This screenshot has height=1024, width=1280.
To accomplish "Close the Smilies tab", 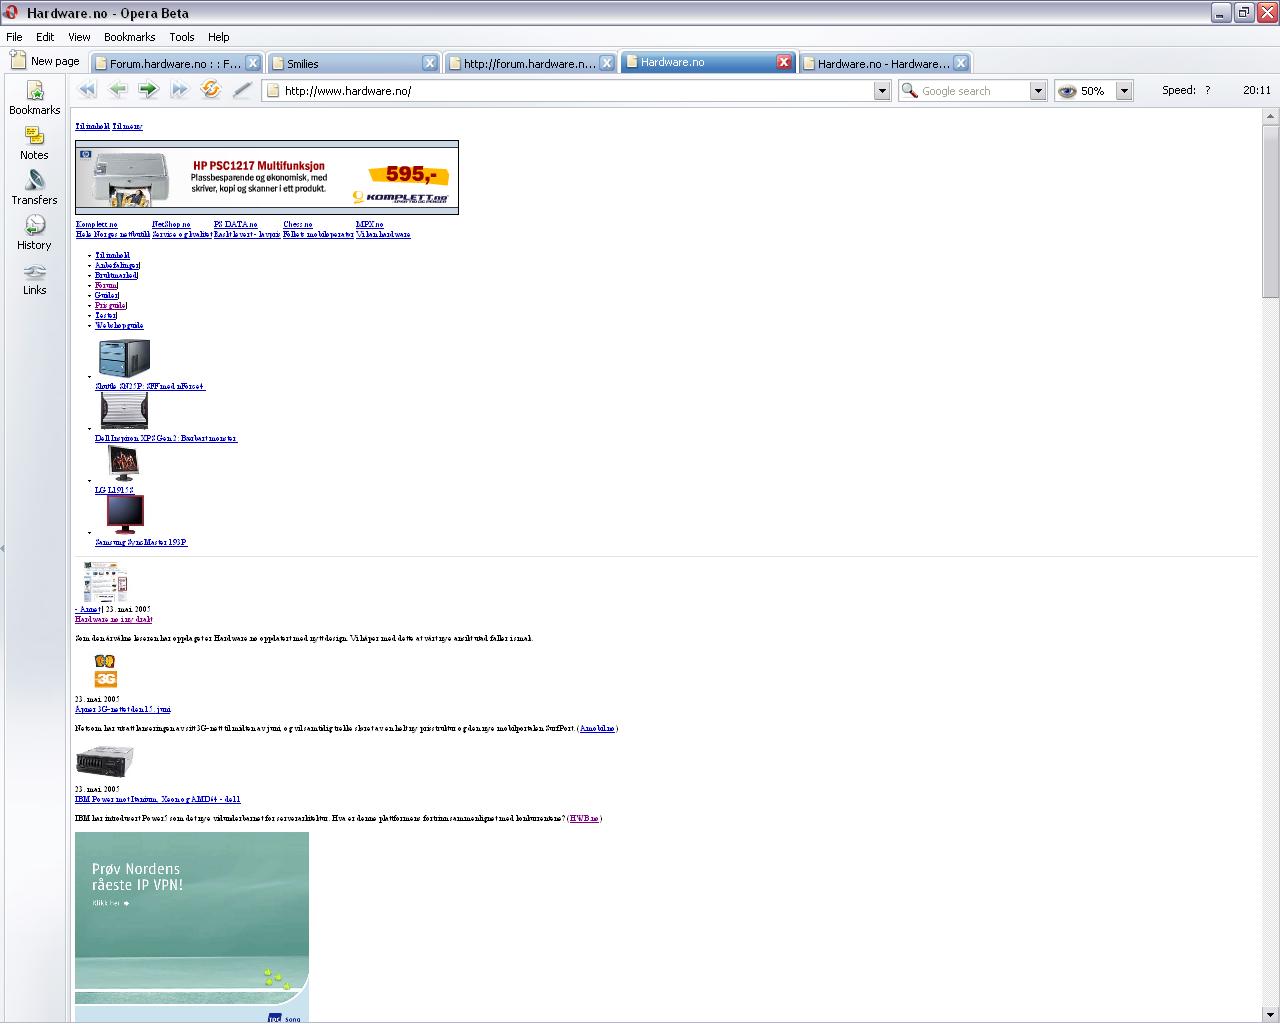I will click(430, 62).
